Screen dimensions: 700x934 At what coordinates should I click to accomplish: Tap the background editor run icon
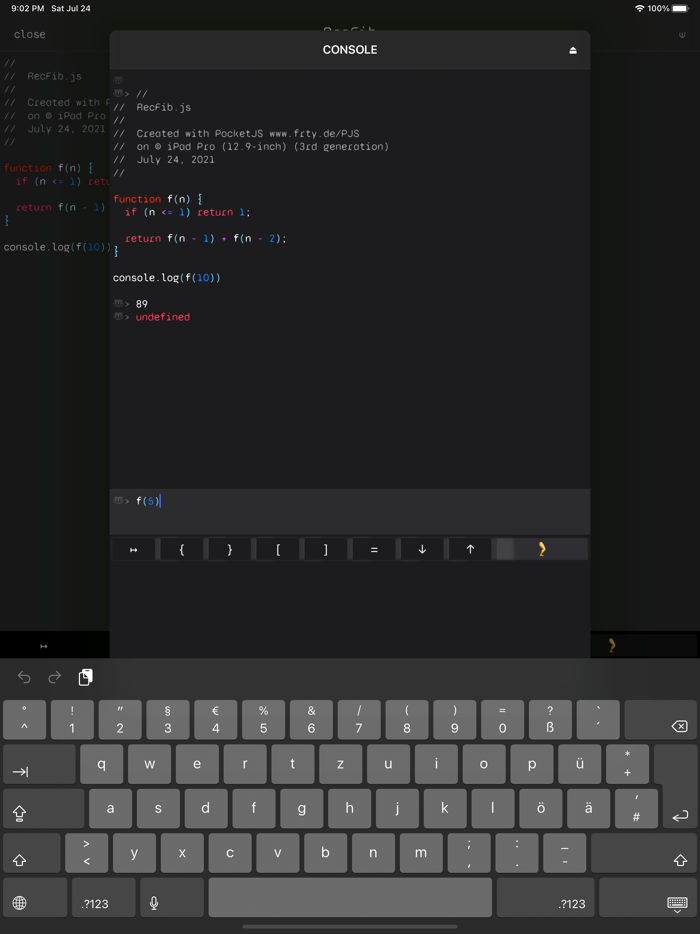coord(611,646)
